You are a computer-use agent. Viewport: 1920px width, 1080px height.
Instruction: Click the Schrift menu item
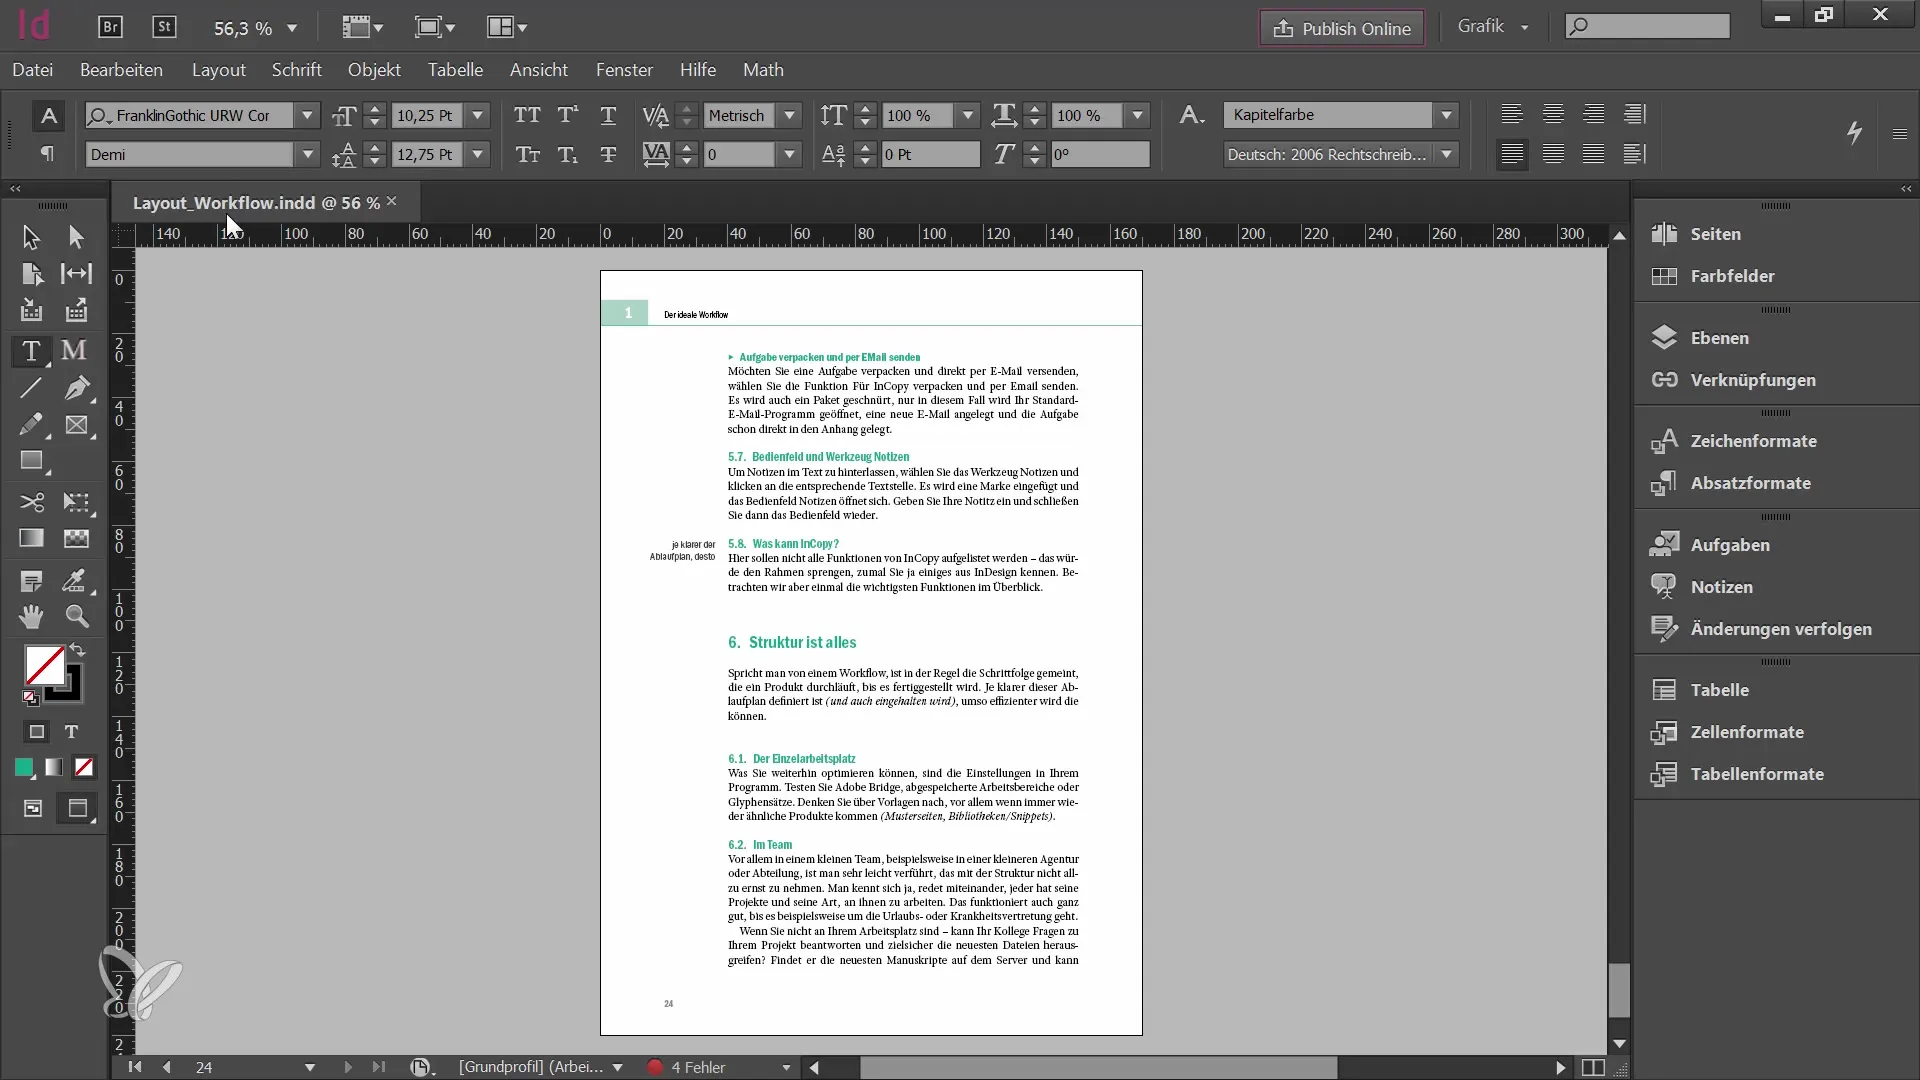297,70
